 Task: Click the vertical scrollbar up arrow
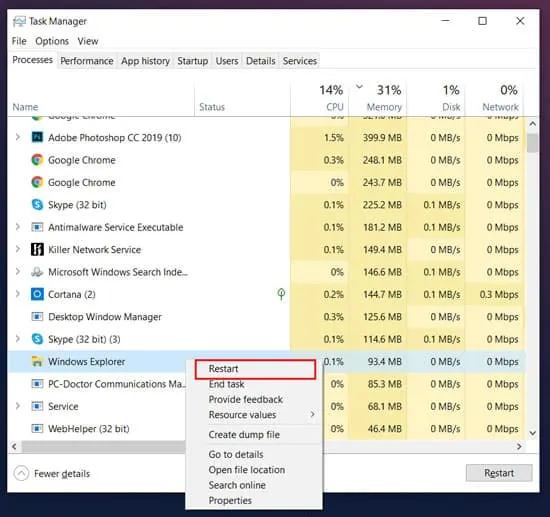532,124
